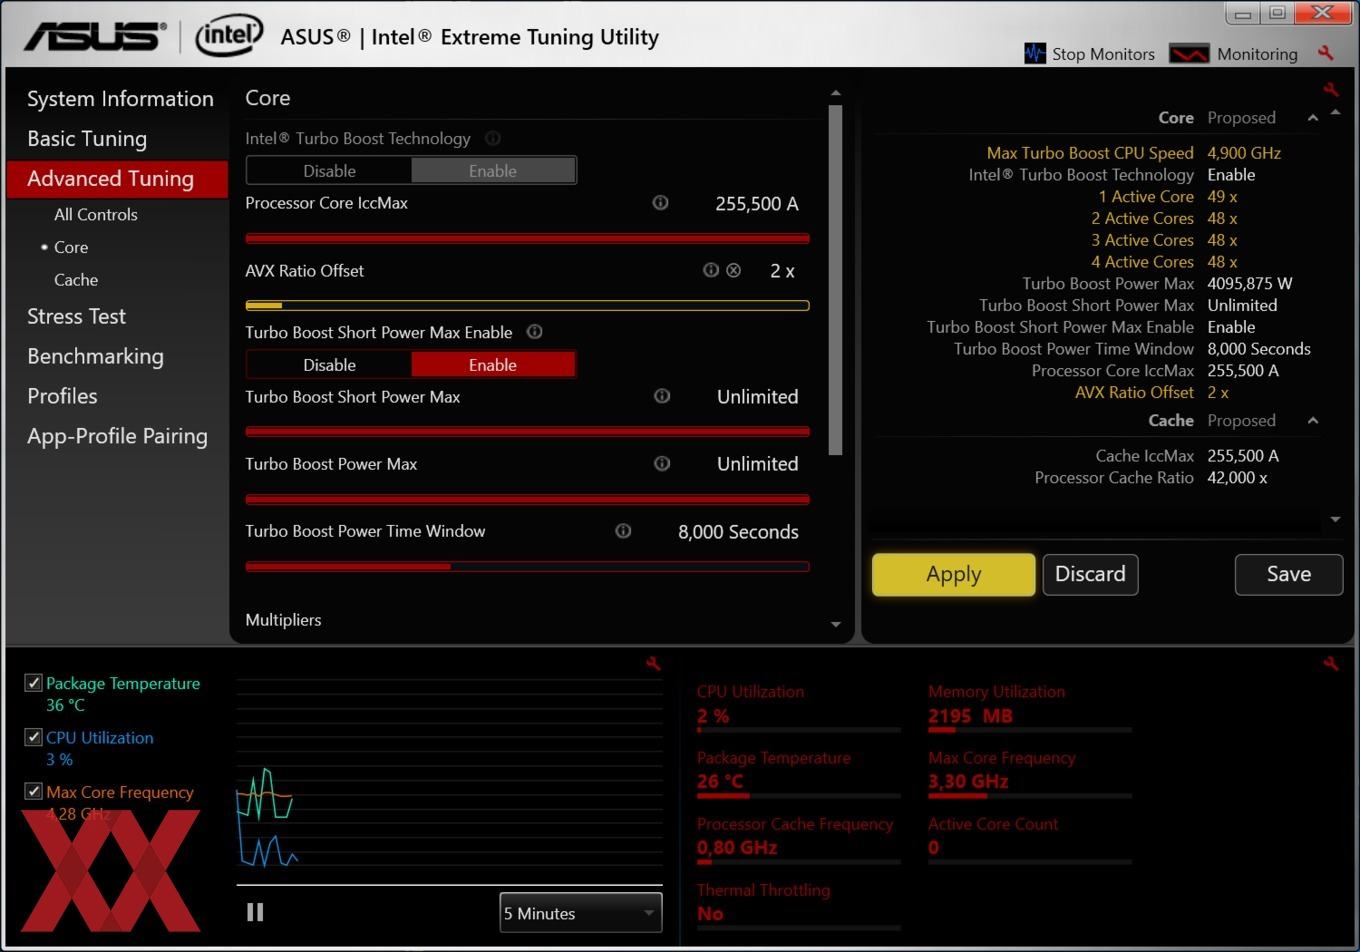Click the Intel logo

point(229,36)
